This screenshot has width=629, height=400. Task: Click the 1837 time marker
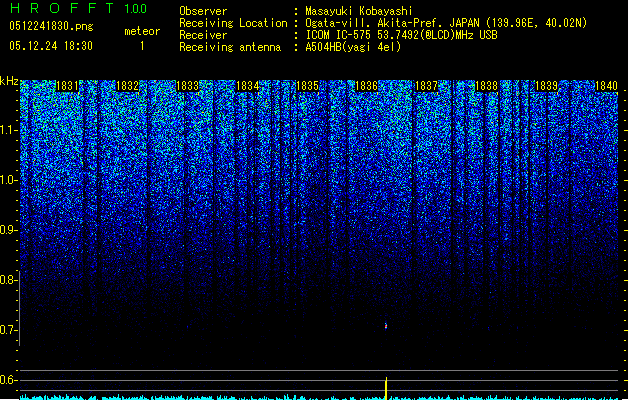[426, 86]
